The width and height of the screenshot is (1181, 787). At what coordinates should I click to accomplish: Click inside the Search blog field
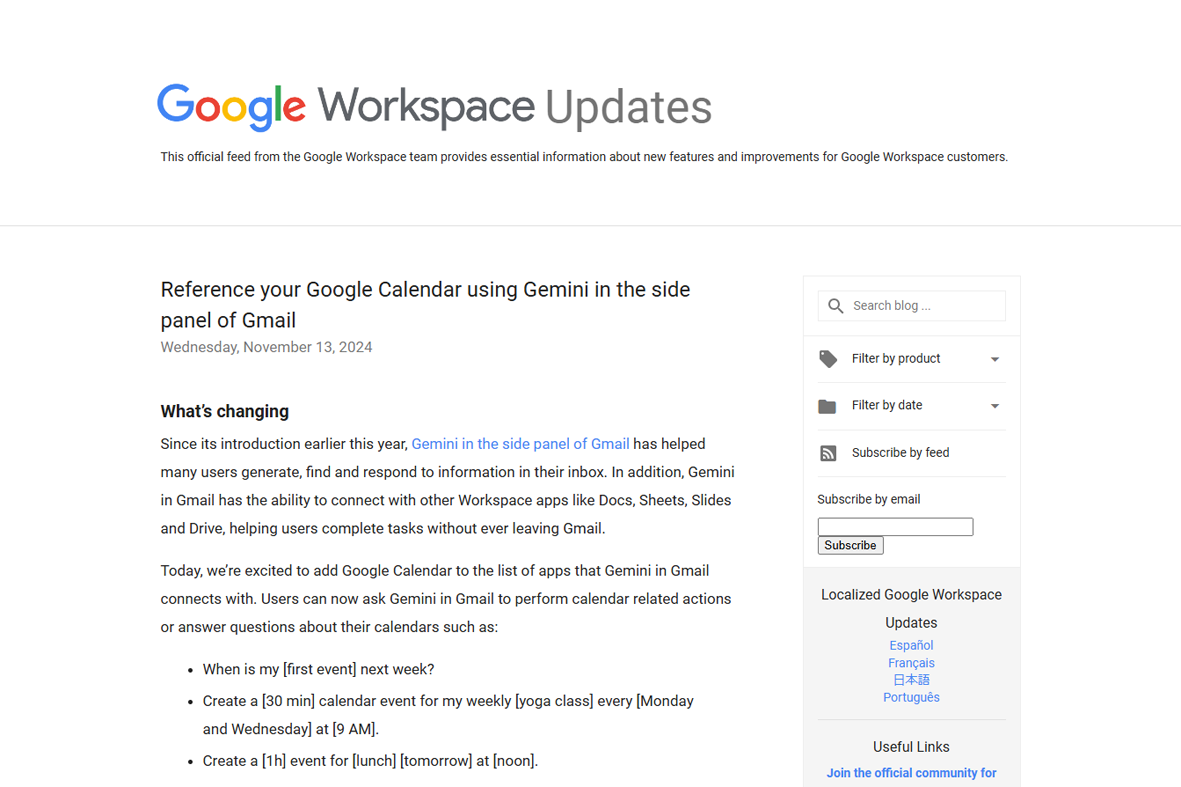click(x=915, y=305)
